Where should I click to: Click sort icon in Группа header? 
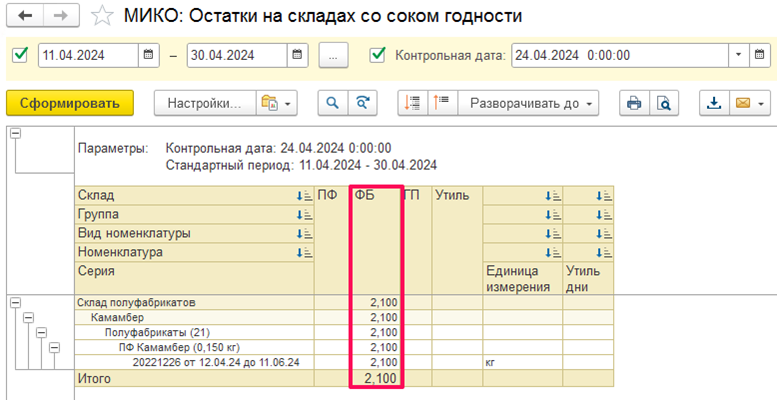click(303, 215)
